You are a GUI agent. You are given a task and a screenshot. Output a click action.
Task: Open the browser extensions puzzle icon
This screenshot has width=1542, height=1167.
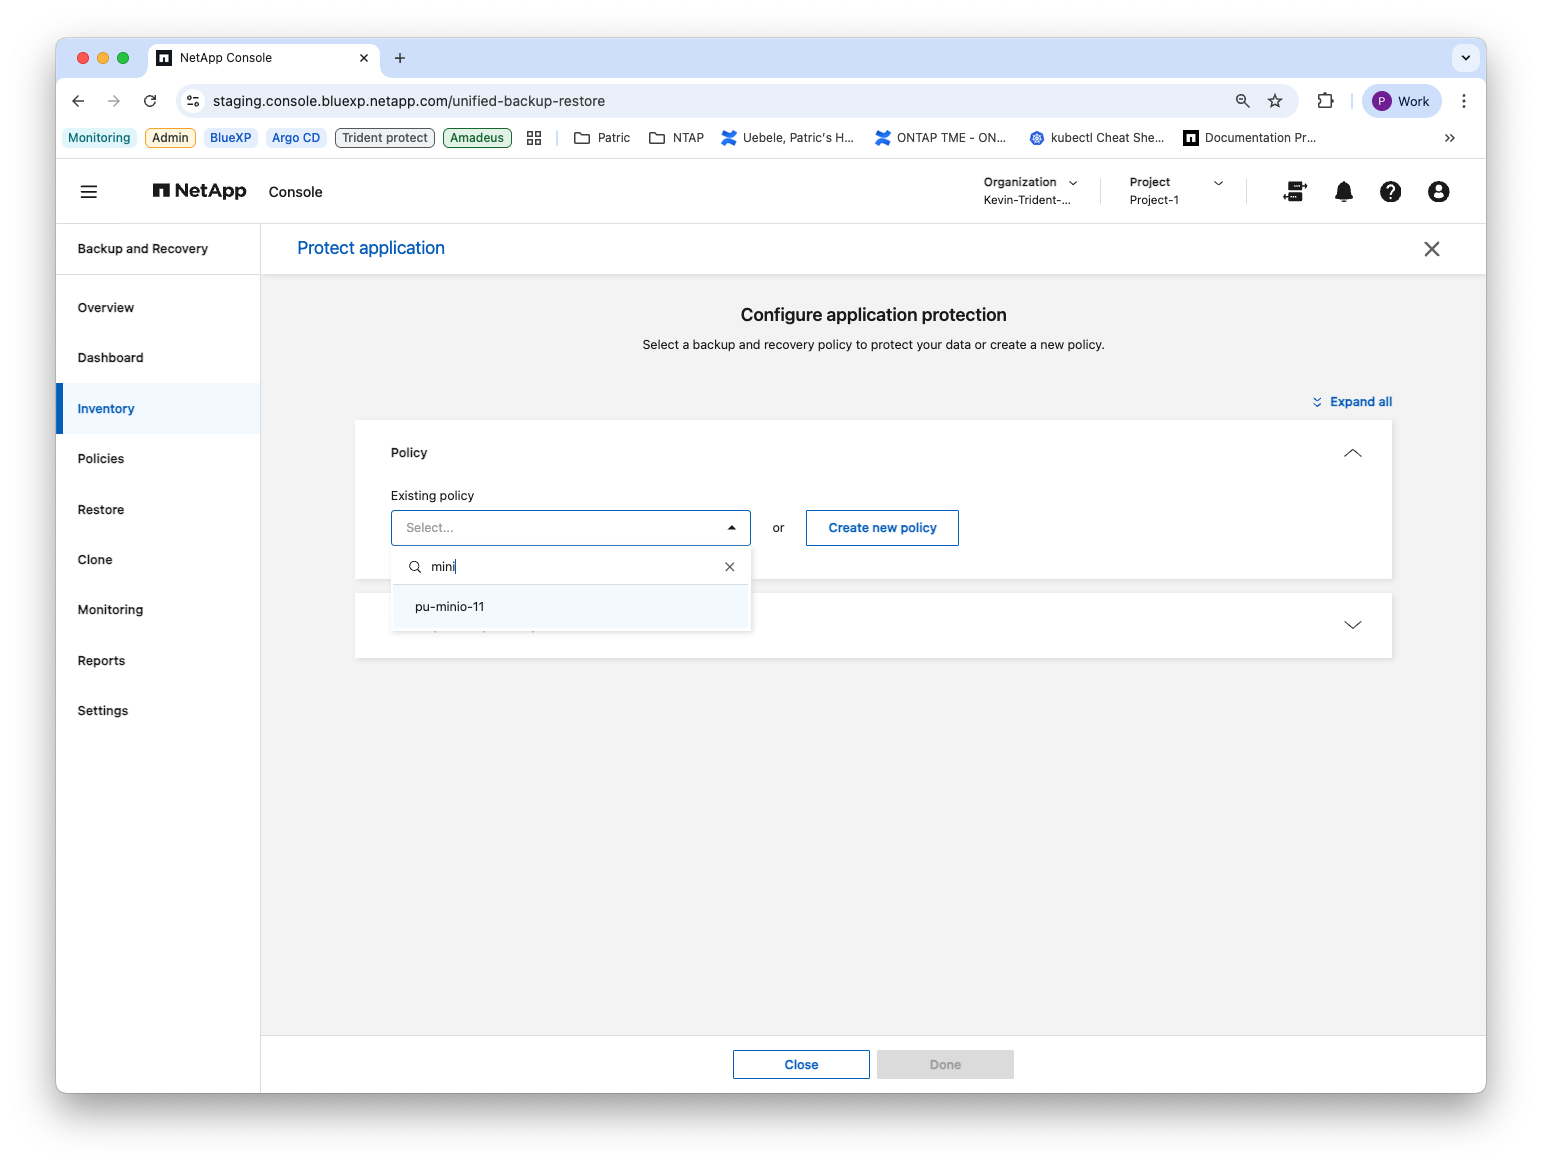1326,101
